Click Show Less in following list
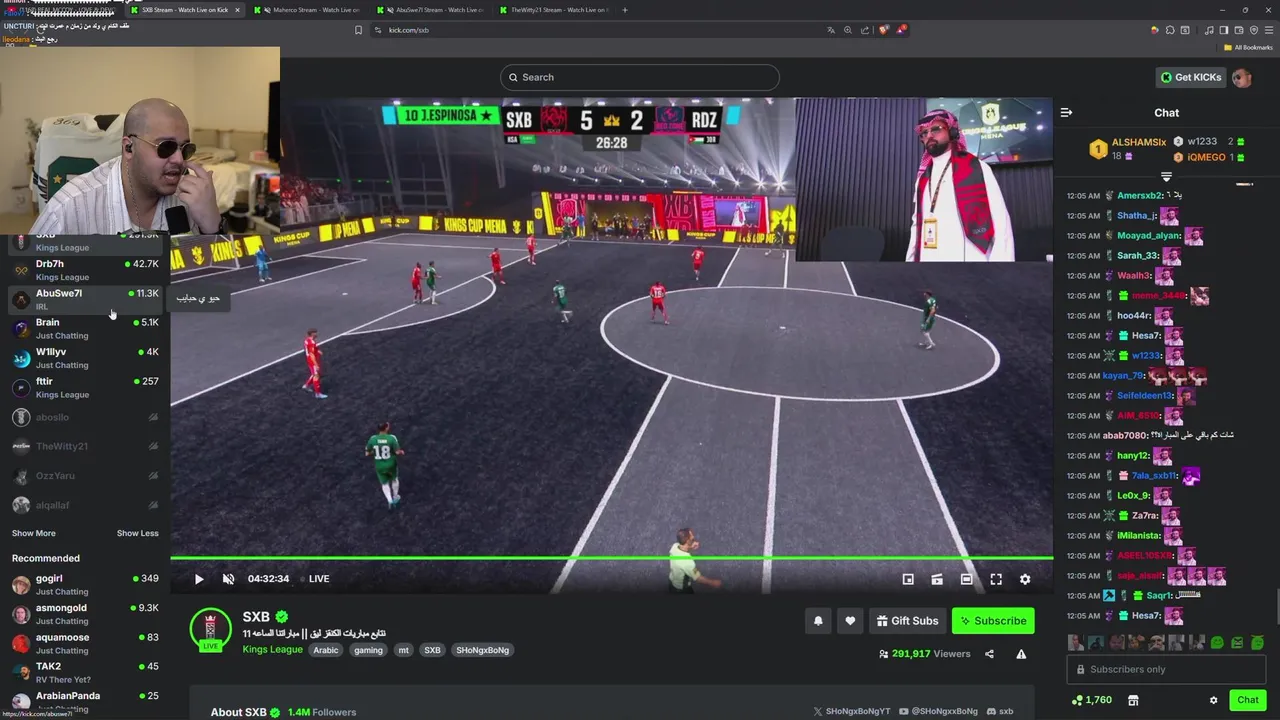1280x720 pixels. point(137,533)
